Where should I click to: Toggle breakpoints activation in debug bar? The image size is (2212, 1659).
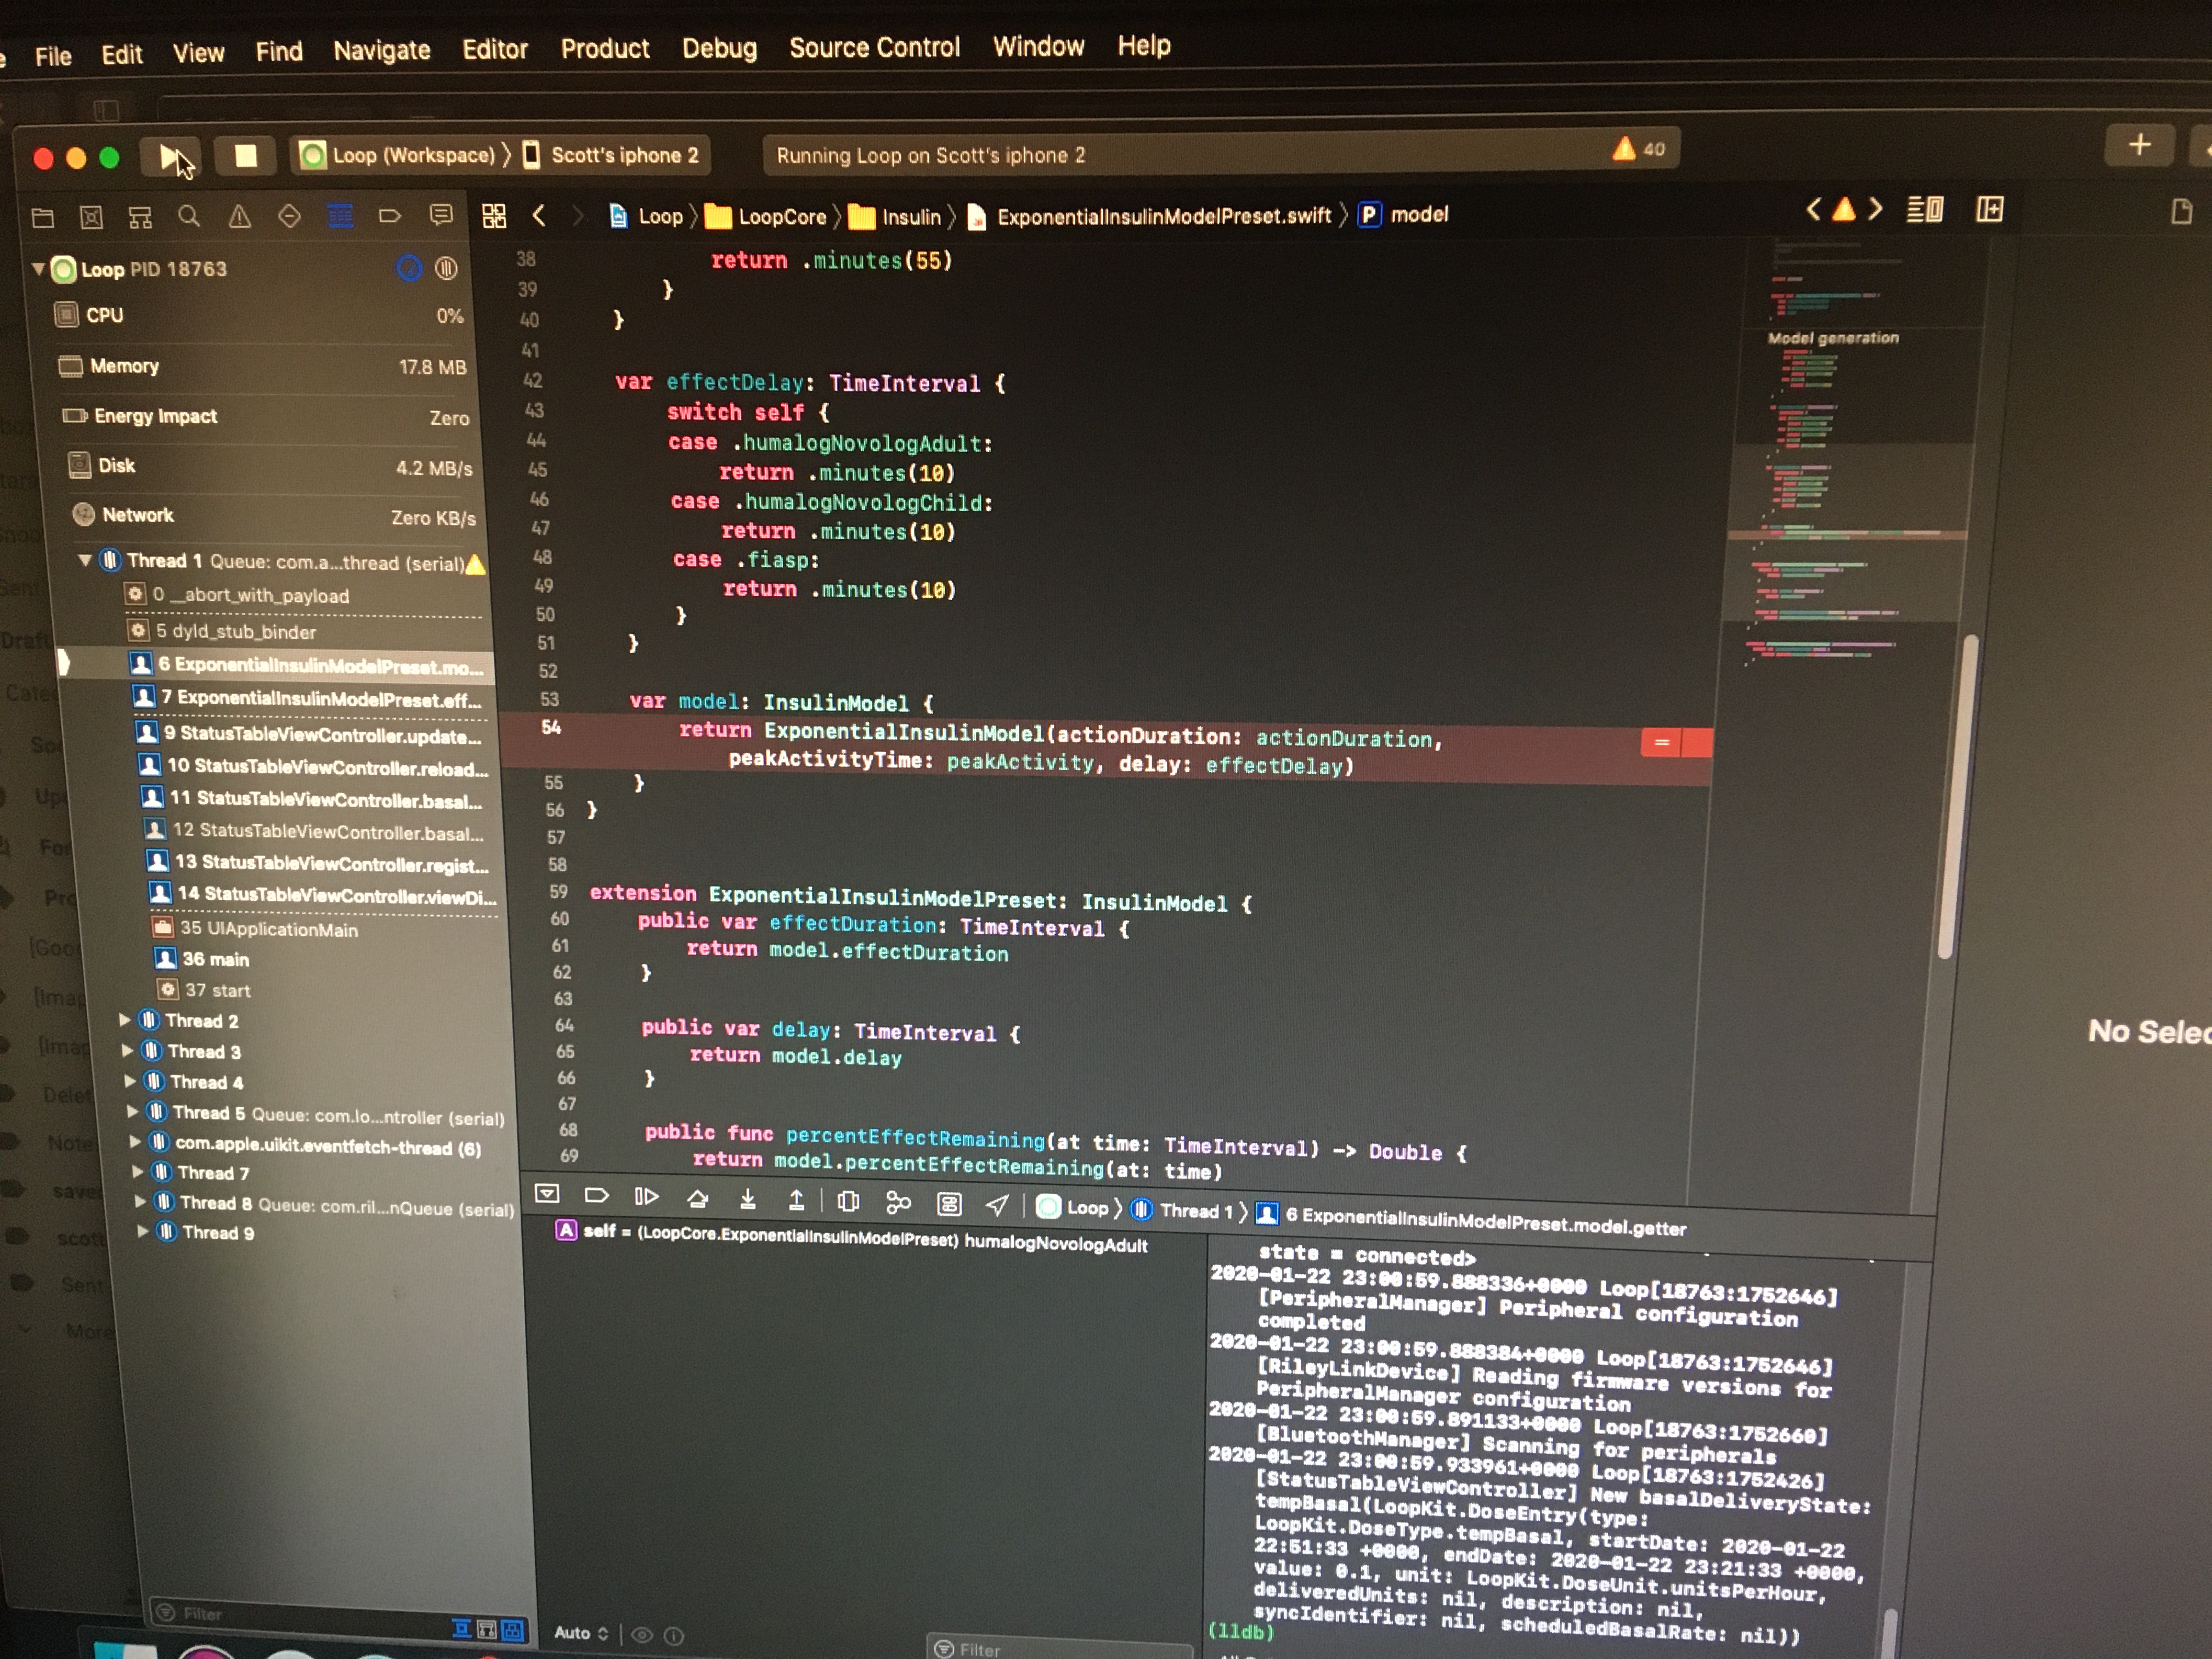(x=597, y=1195)
